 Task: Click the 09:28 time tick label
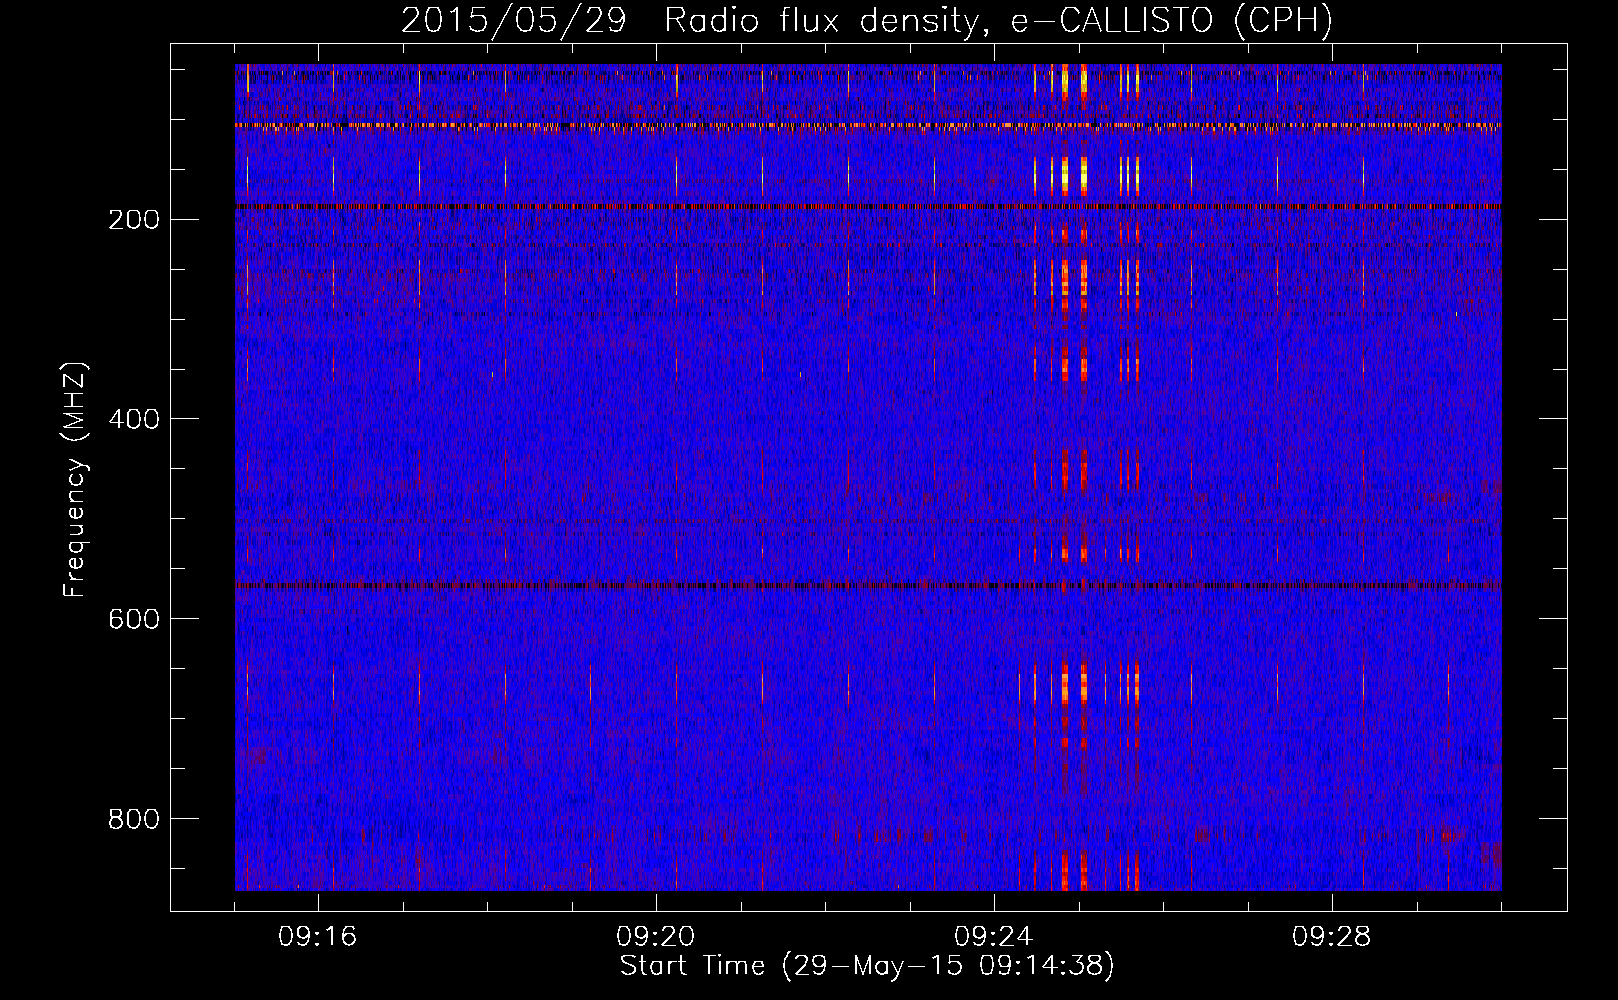click(1332, 937)
